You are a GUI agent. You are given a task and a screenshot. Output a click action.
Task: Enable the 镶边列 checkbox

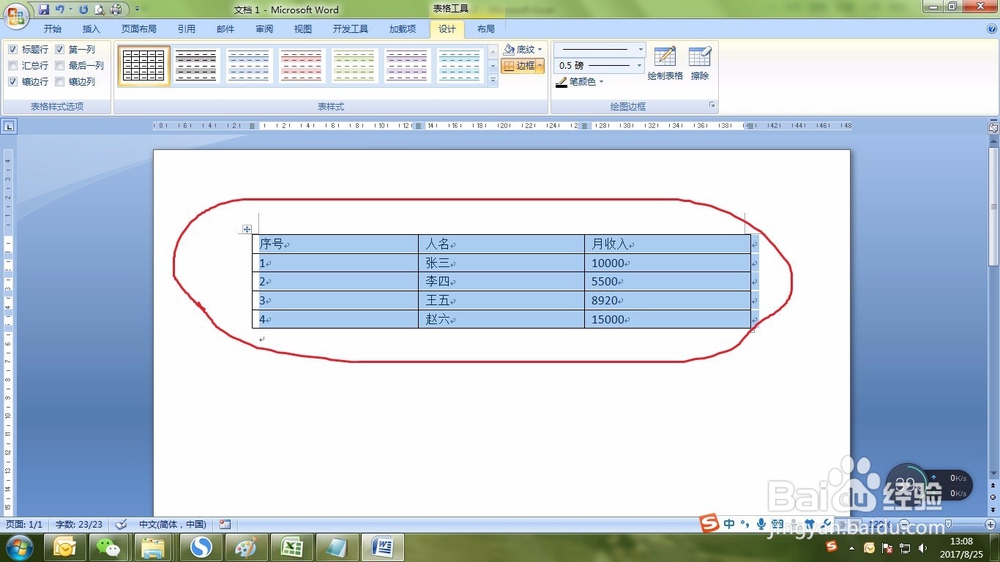(x=59, y=82)
